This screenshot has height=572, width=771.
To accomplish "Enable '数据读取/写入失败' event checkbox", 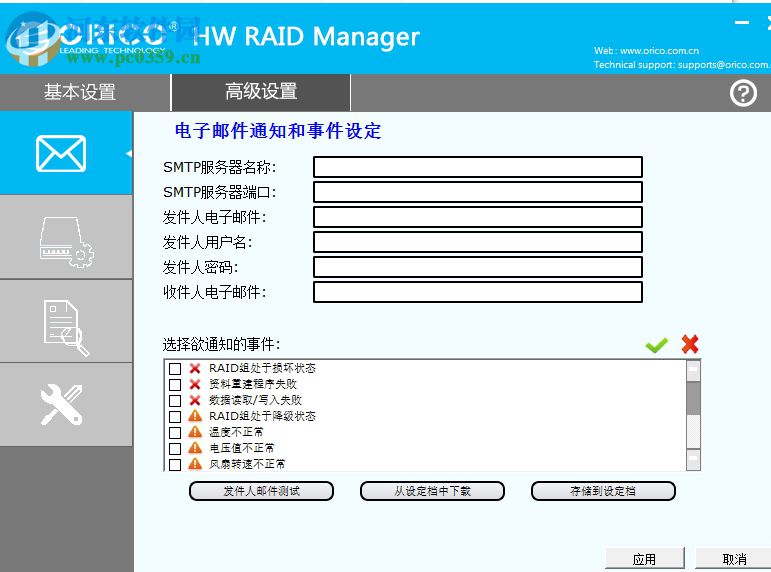I will (175, 400).
